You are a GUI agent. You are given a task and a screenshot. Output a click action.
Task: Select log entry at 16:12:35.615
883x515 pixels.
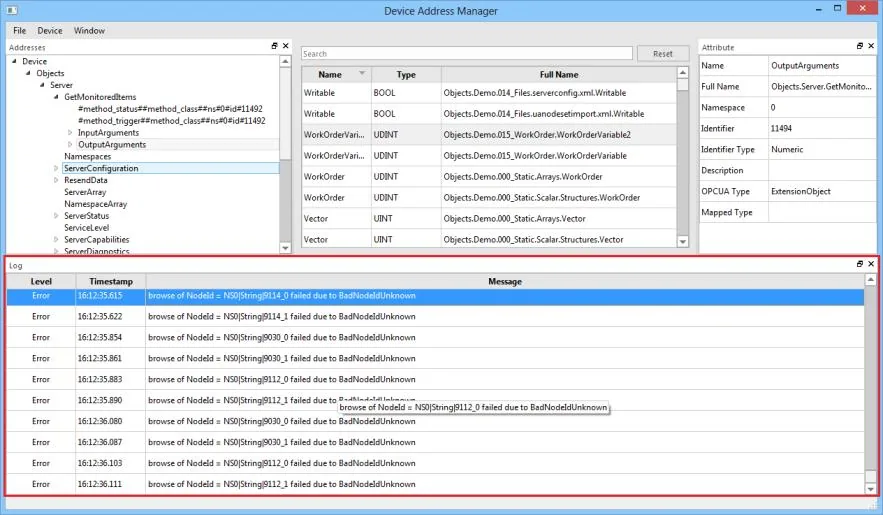[x=435, y=296]
